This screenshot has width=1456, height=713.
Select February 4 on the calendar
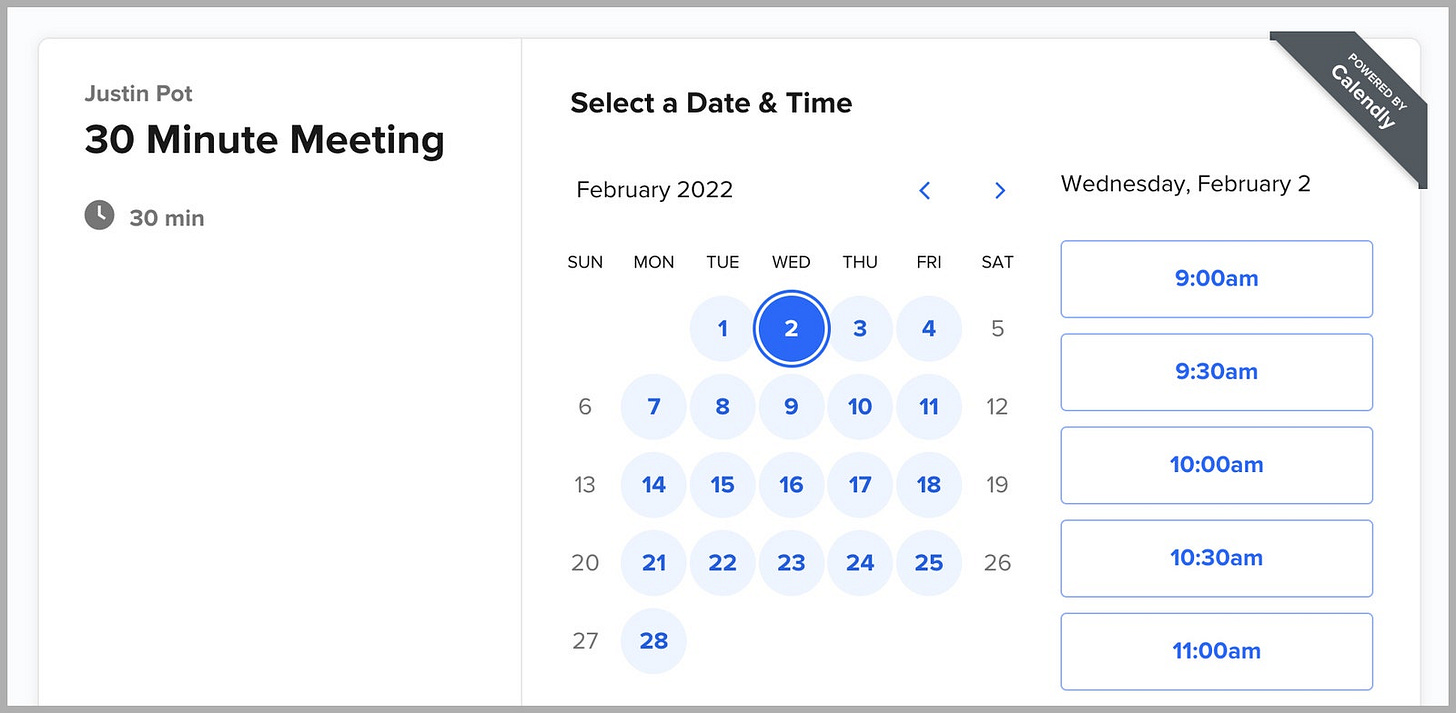tap(929, 328)
